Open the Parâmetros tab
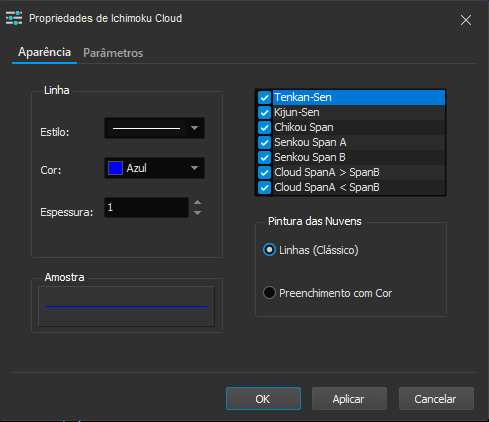Image resolution: width=489 pixels, height=422 pixels. click(x=113, y=53)
